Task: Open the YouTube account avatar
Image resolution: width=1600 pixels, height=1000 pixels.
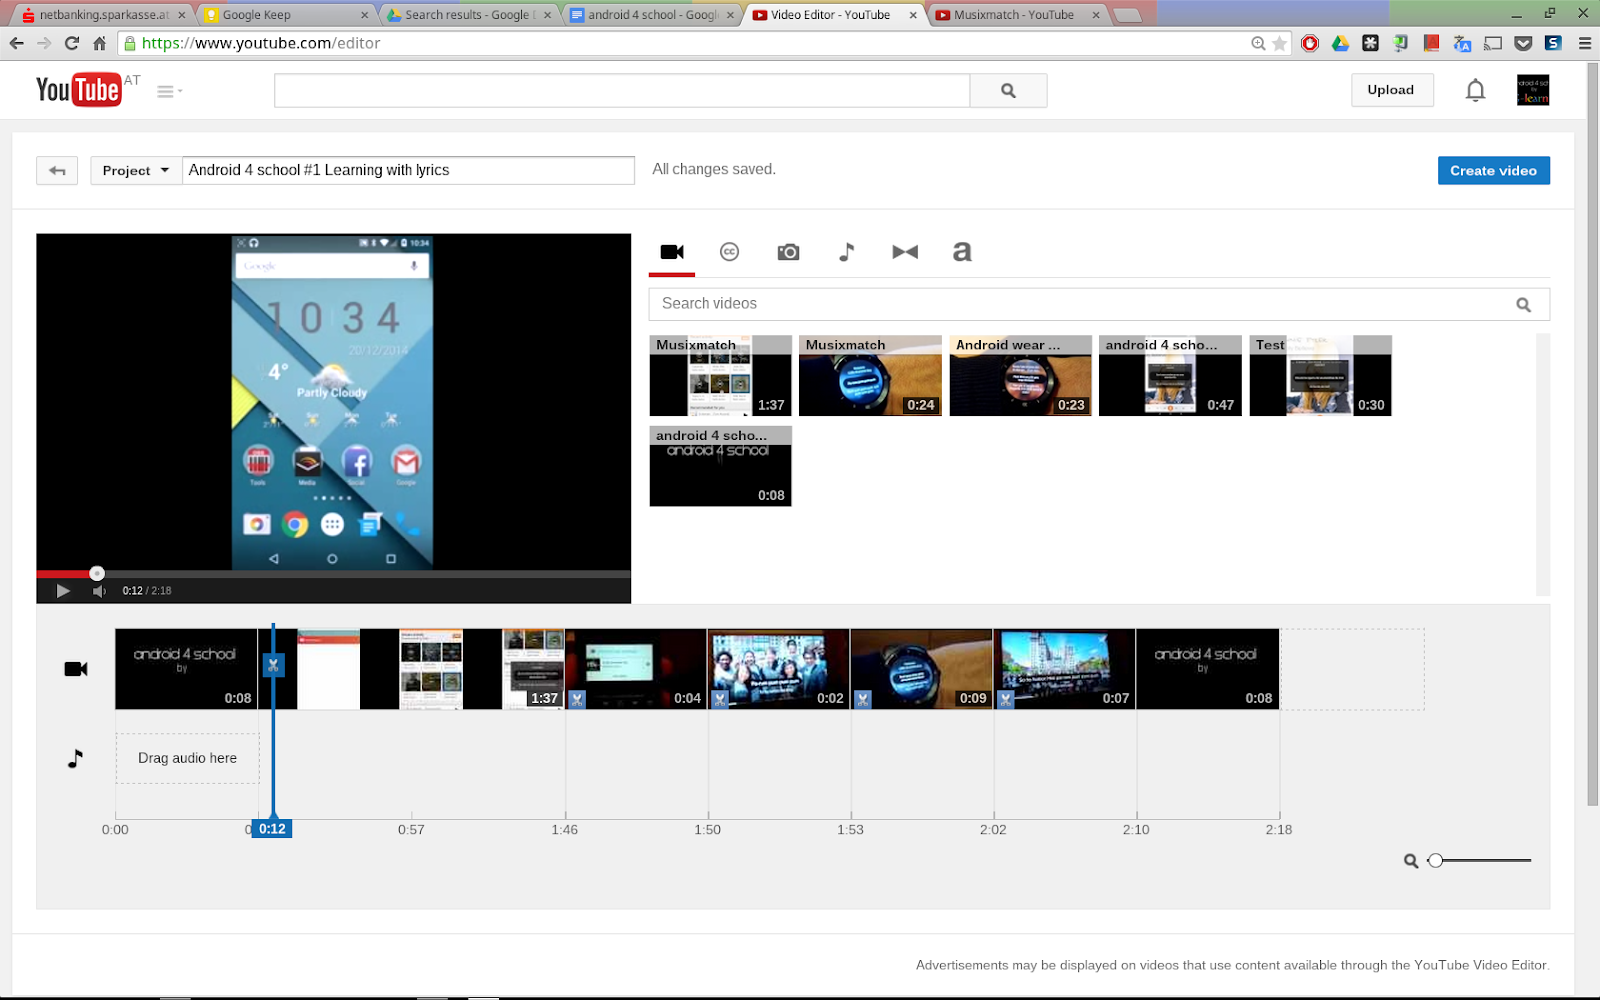Action: point(1533,90)
